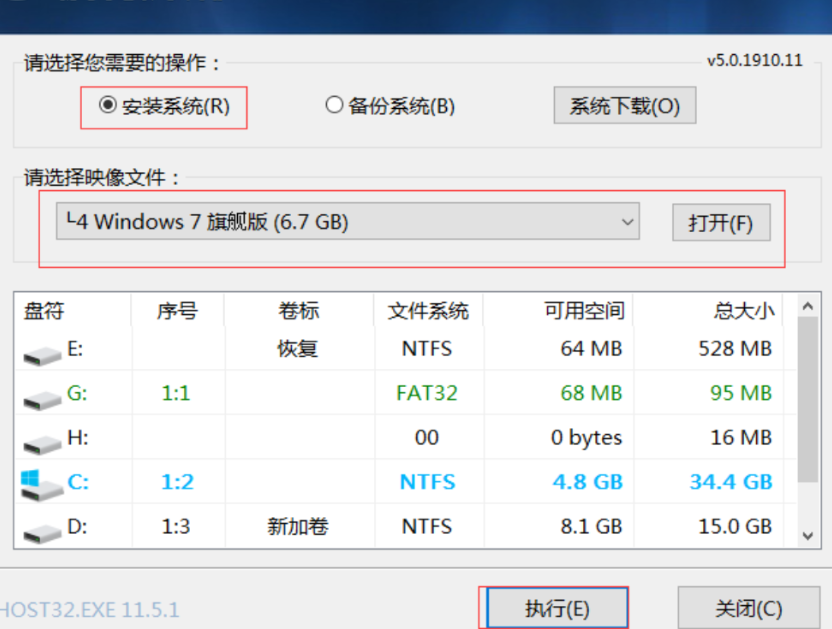Click the H: drive icon
The height and width of the screenshot is (629, 832).
pos(42,441)
